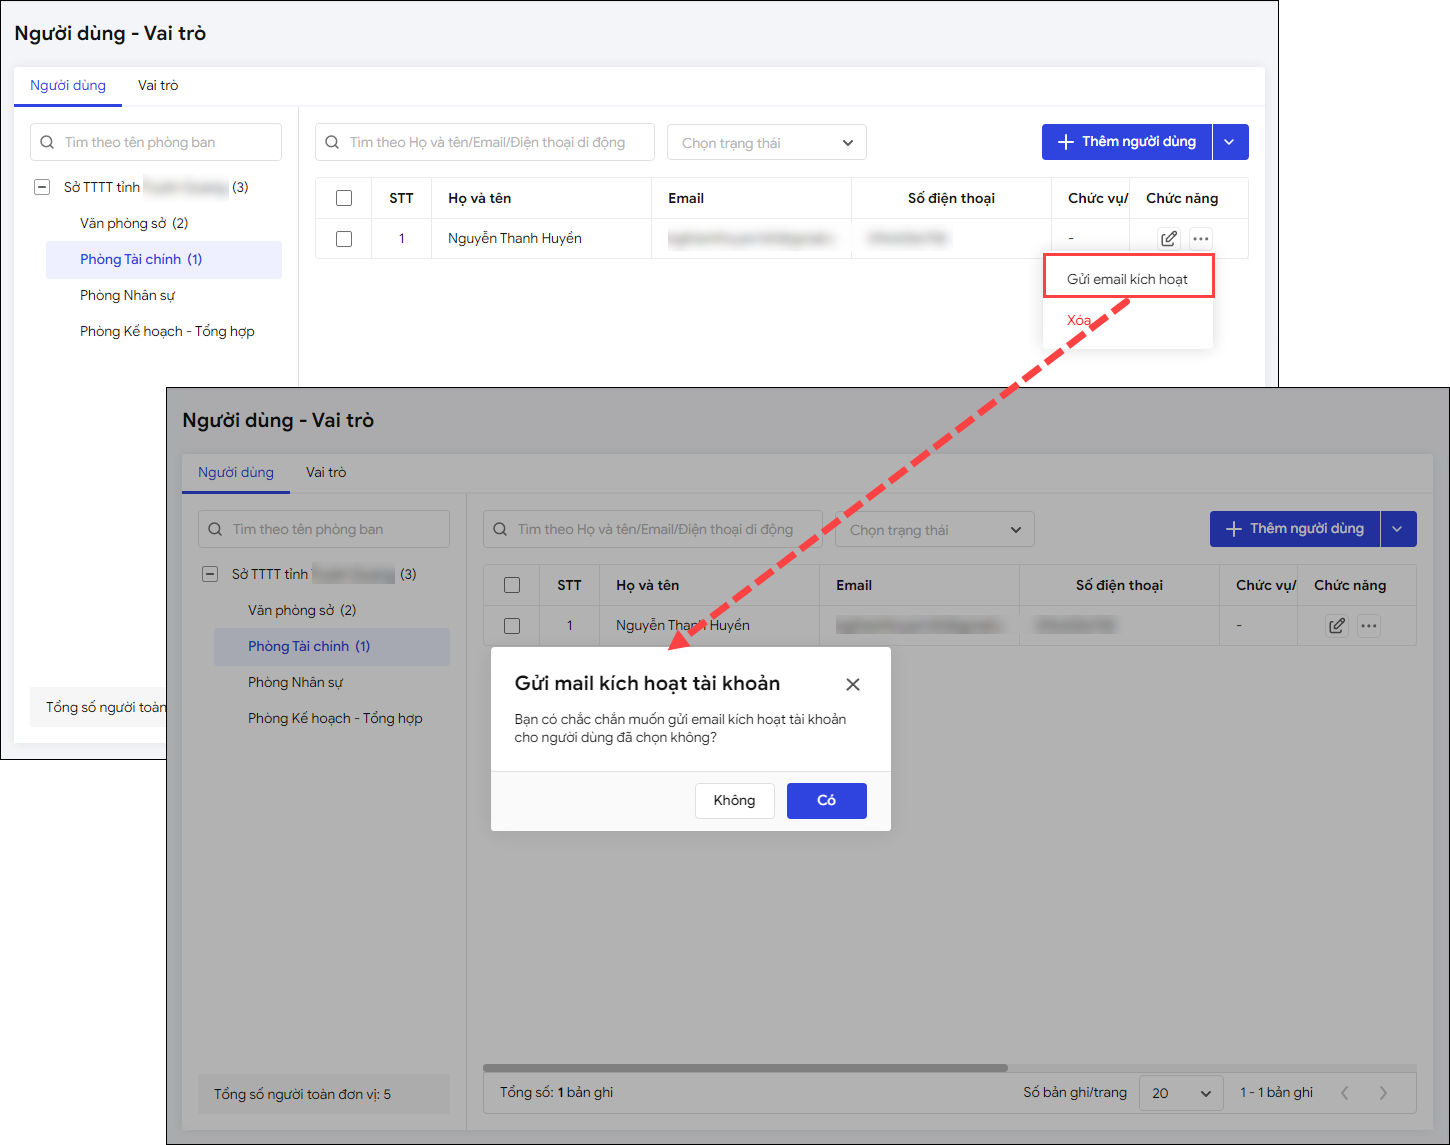
Task: Expand the arrow beside Thêm người dùng
Action: pos(1229,142)
